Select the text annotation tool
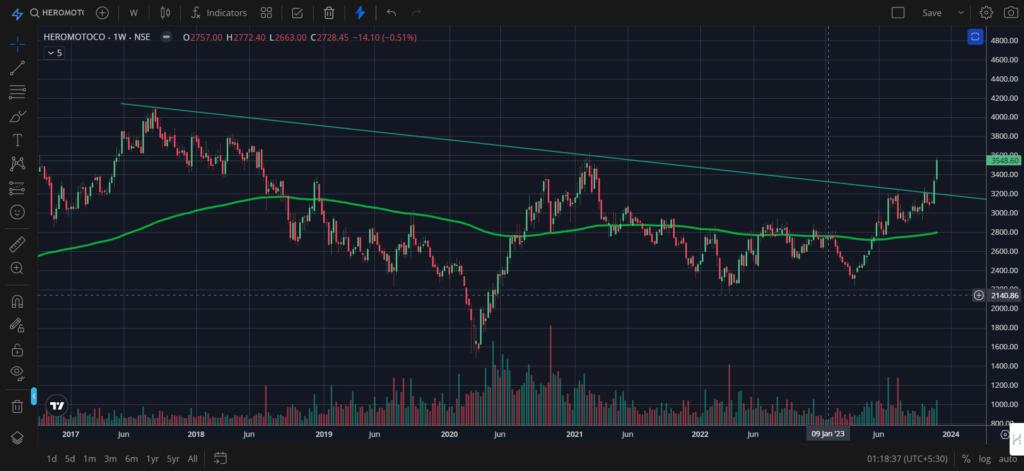Image resolution: width=1024 pixels, height=471 pixels. [x=18, y=140]
